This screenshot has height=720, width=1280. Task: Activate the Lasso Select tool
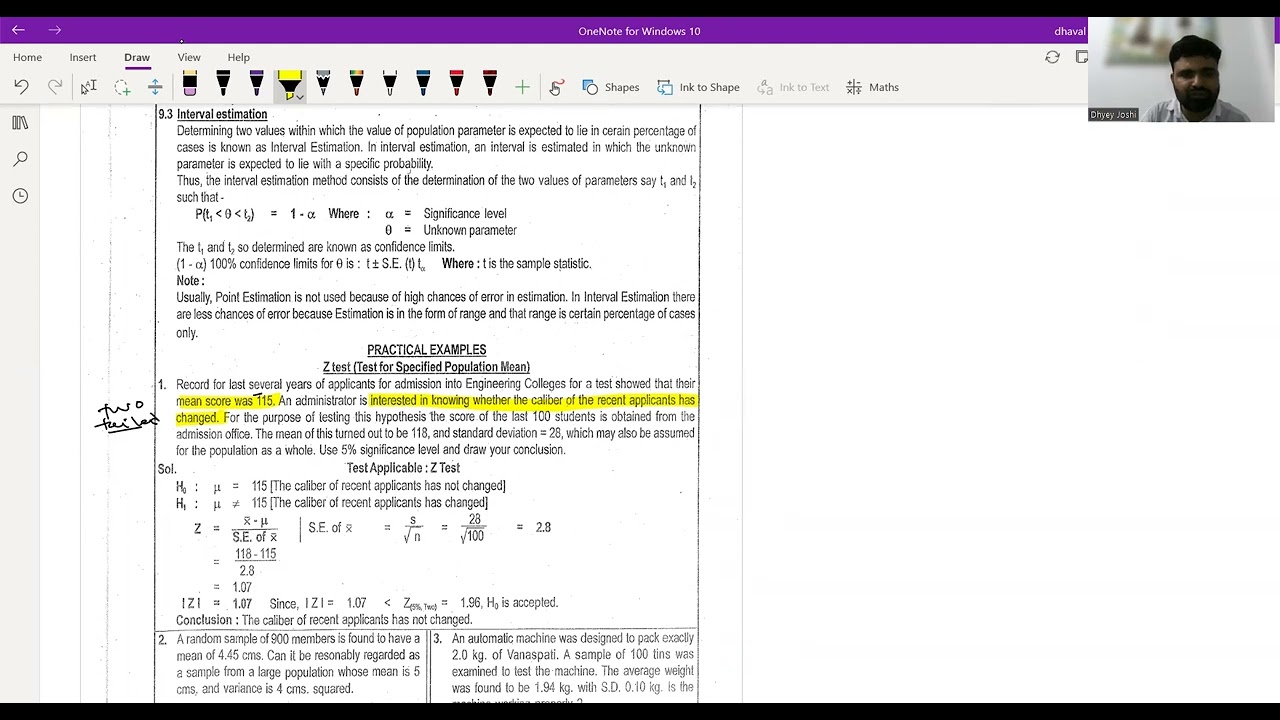tap(122, 87)
